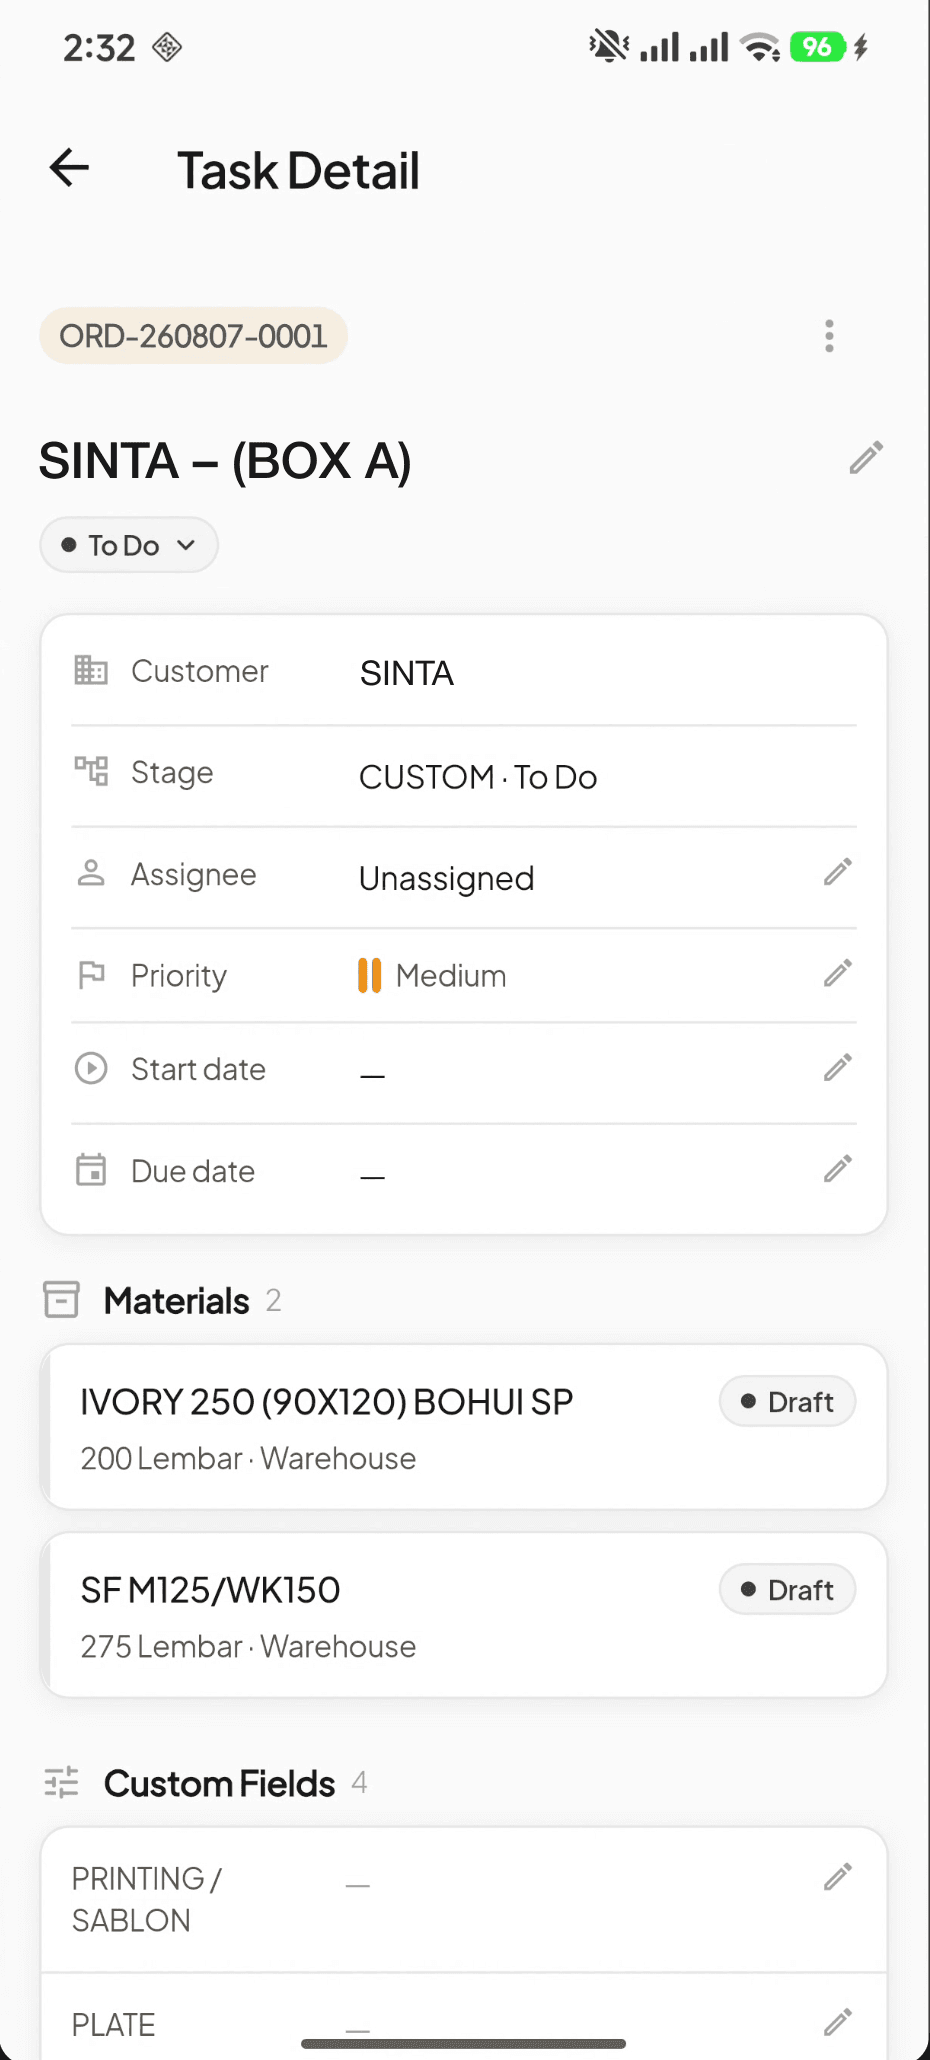Tap the text 200 Lembar · Warehouse
This screenshot has width=930, height=2060.
248,1458
